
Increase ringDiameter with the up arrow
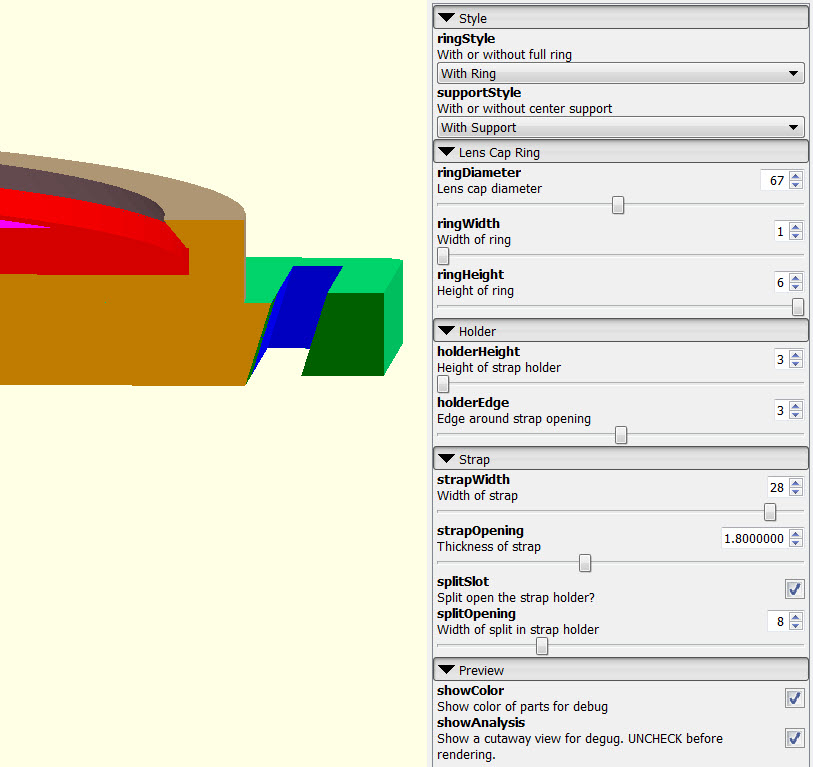click(796, 176)
